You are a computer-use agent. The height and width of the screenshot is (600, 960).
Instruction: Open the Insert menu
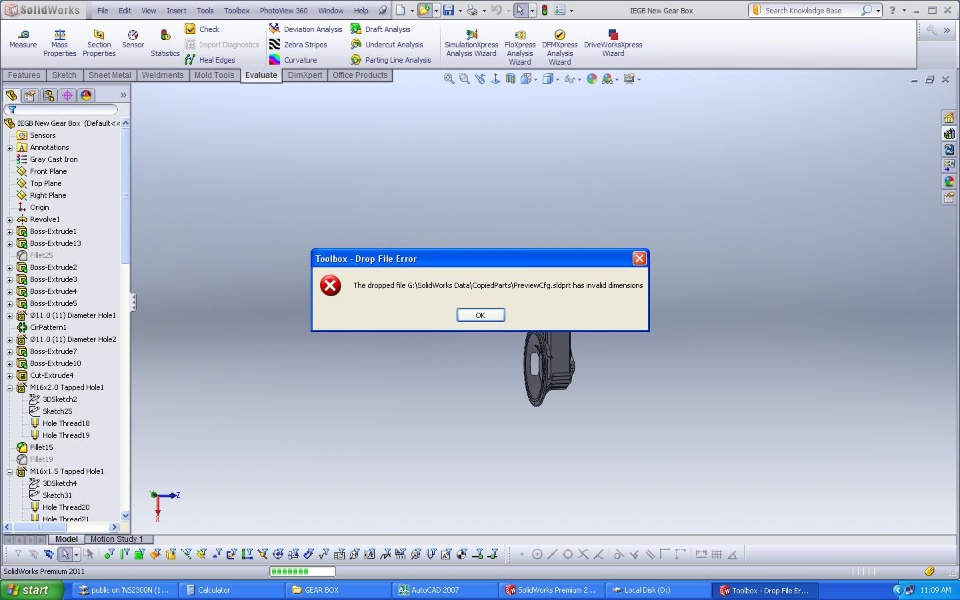(x=176, y=10)
